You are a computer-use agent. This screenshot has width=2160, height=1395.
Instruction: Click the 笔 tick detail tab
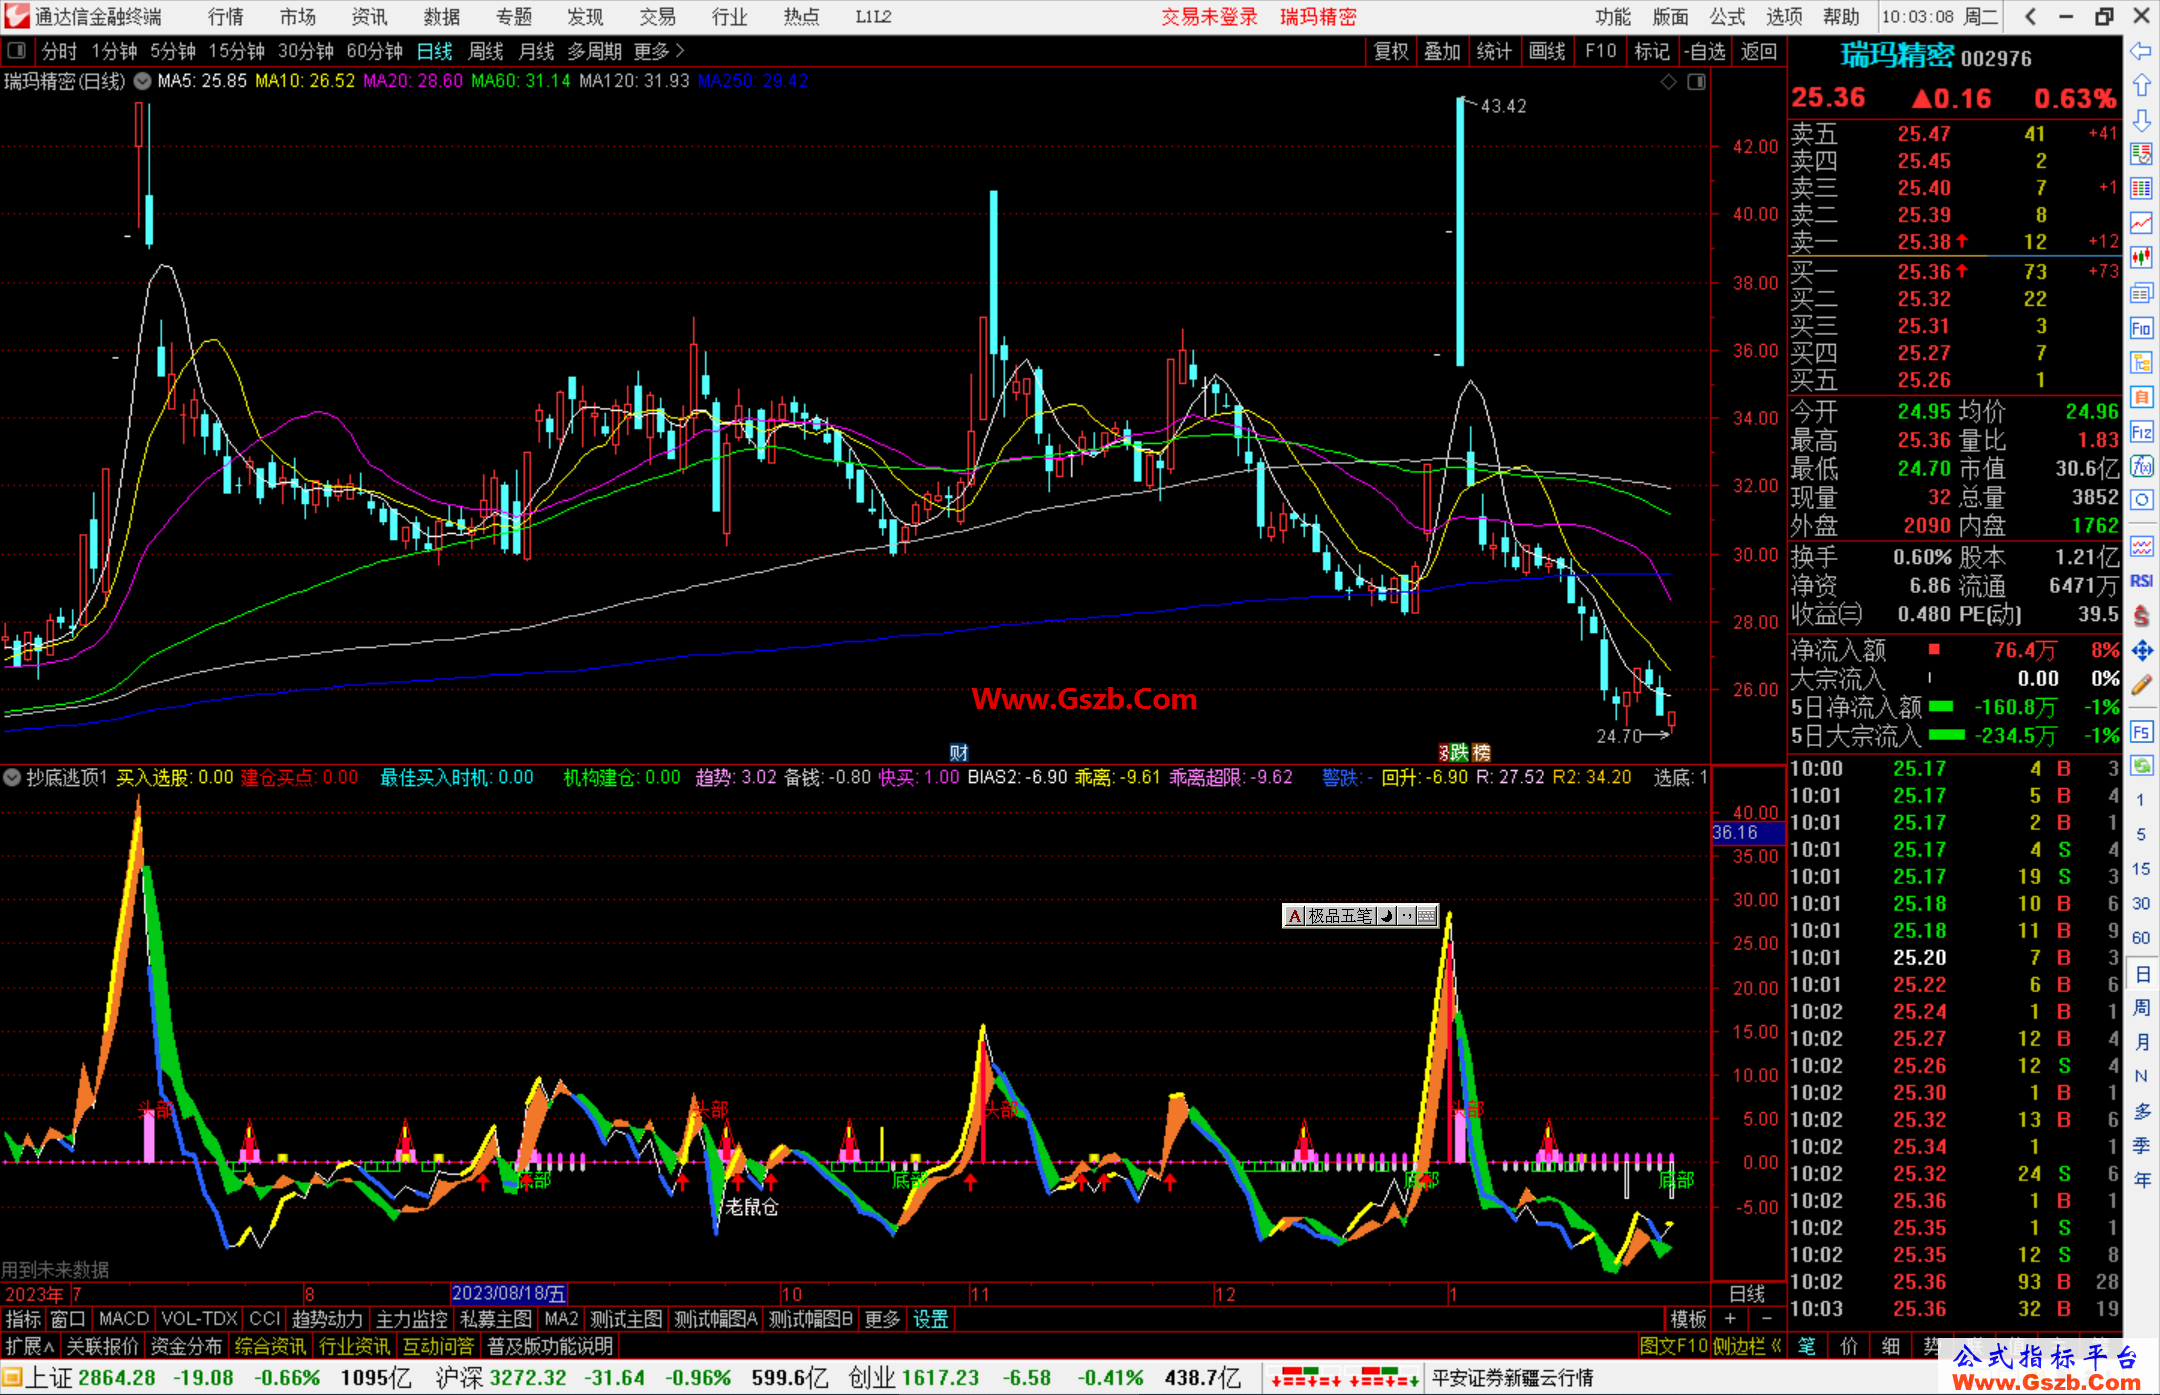coord(1807,1346)
